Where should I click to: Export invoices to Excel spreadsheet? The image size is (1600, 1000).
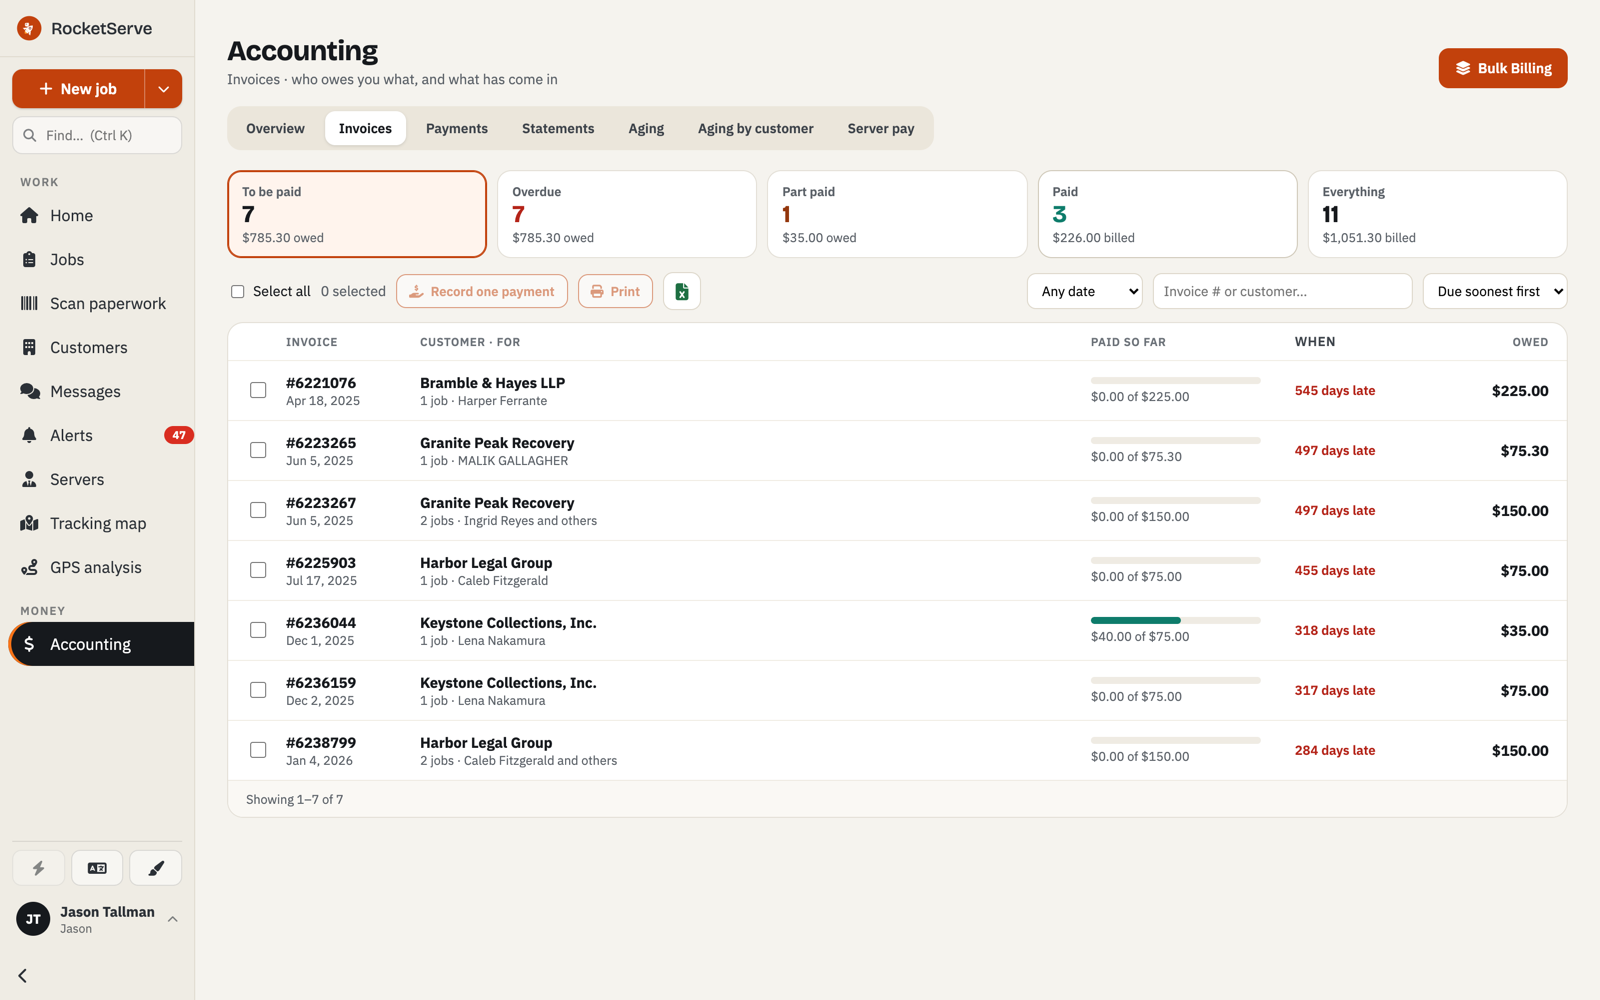coord(682,291)
